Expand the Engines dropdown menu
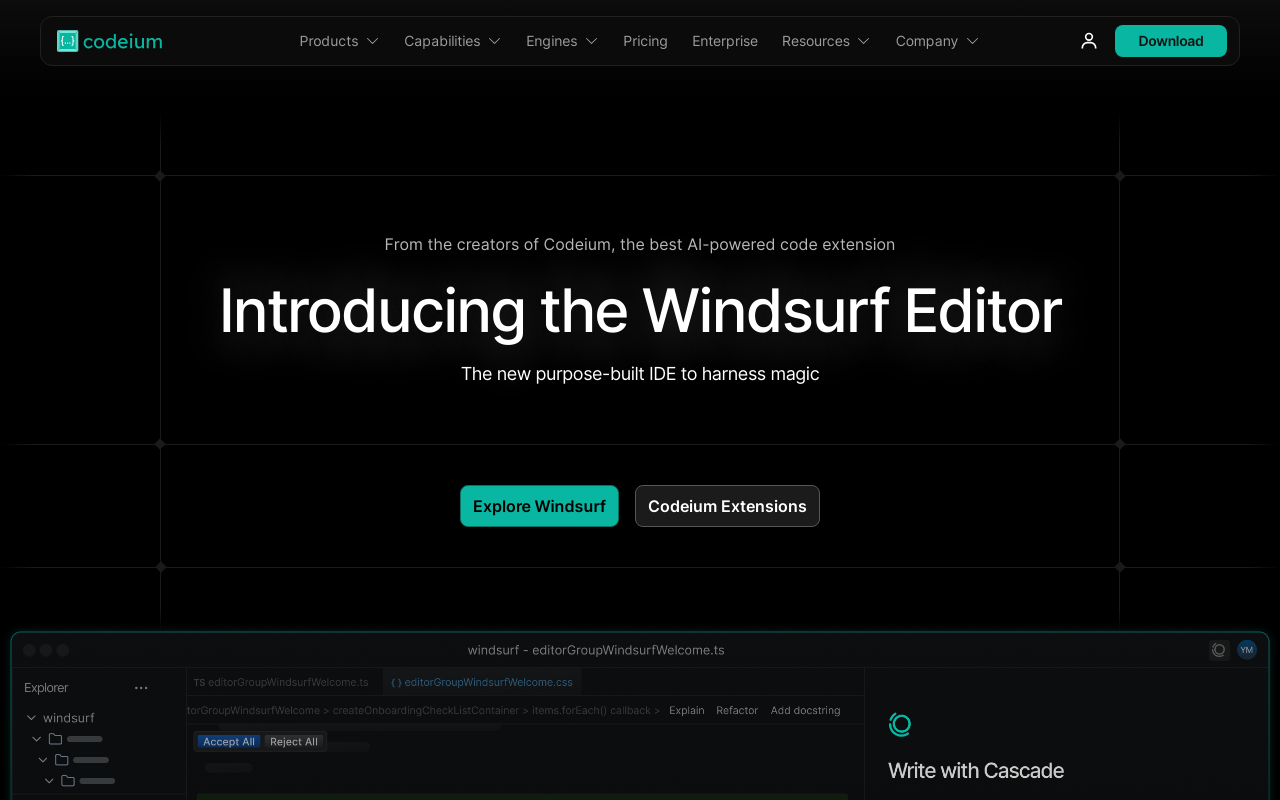This screenshot has height=800, width=1280. 562,41
